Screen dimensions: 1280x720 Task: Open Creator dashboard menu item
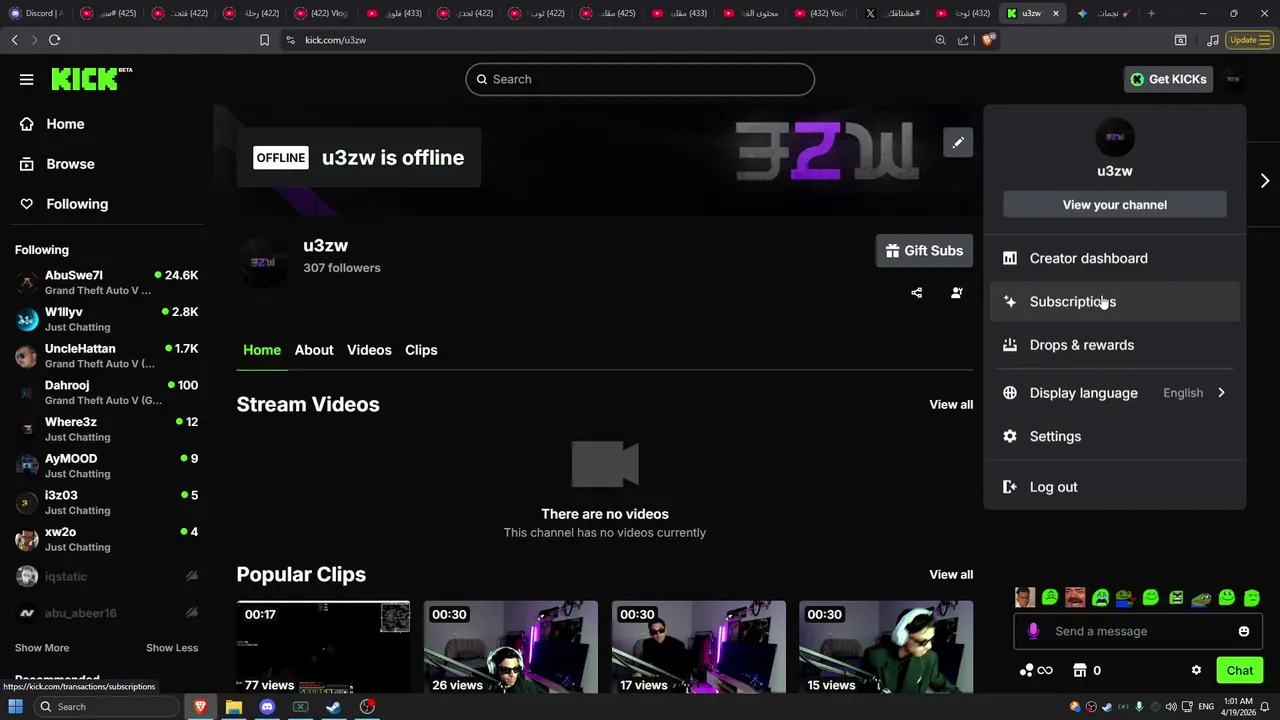point(1114,258)
